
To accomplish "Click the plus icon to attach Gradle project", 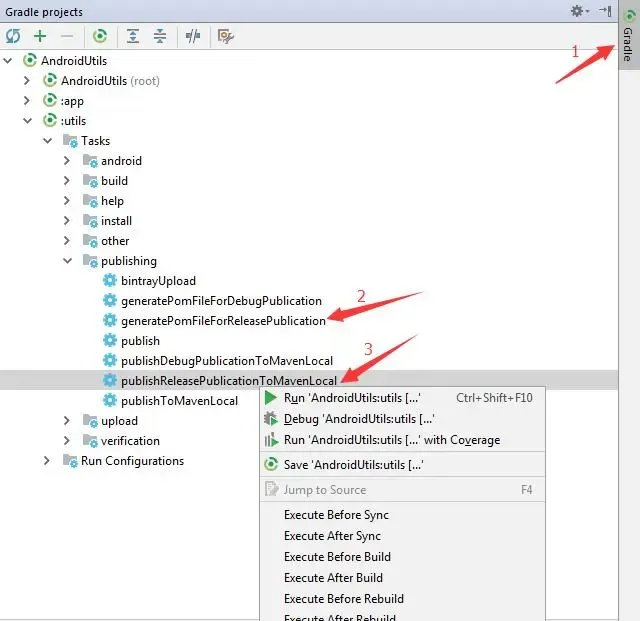I will click(40, 36).
